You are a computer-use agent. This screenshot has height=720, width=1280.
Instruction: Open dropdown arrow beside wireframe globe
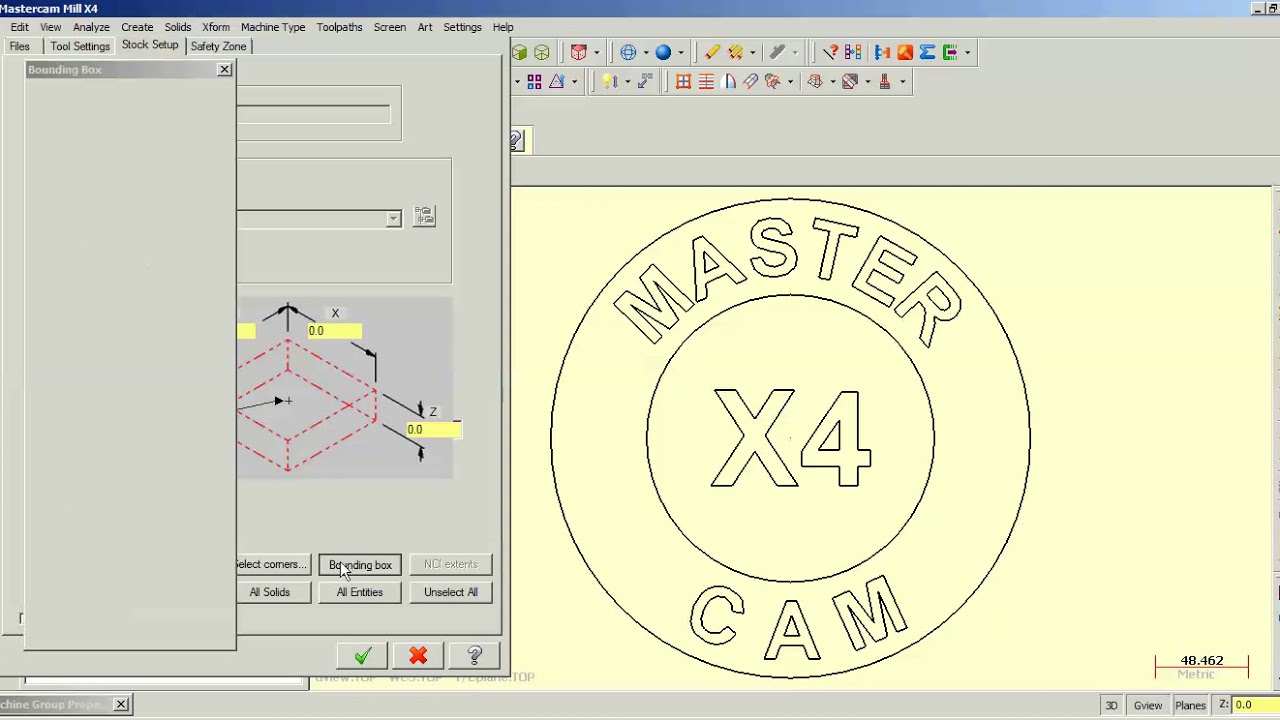646,53
